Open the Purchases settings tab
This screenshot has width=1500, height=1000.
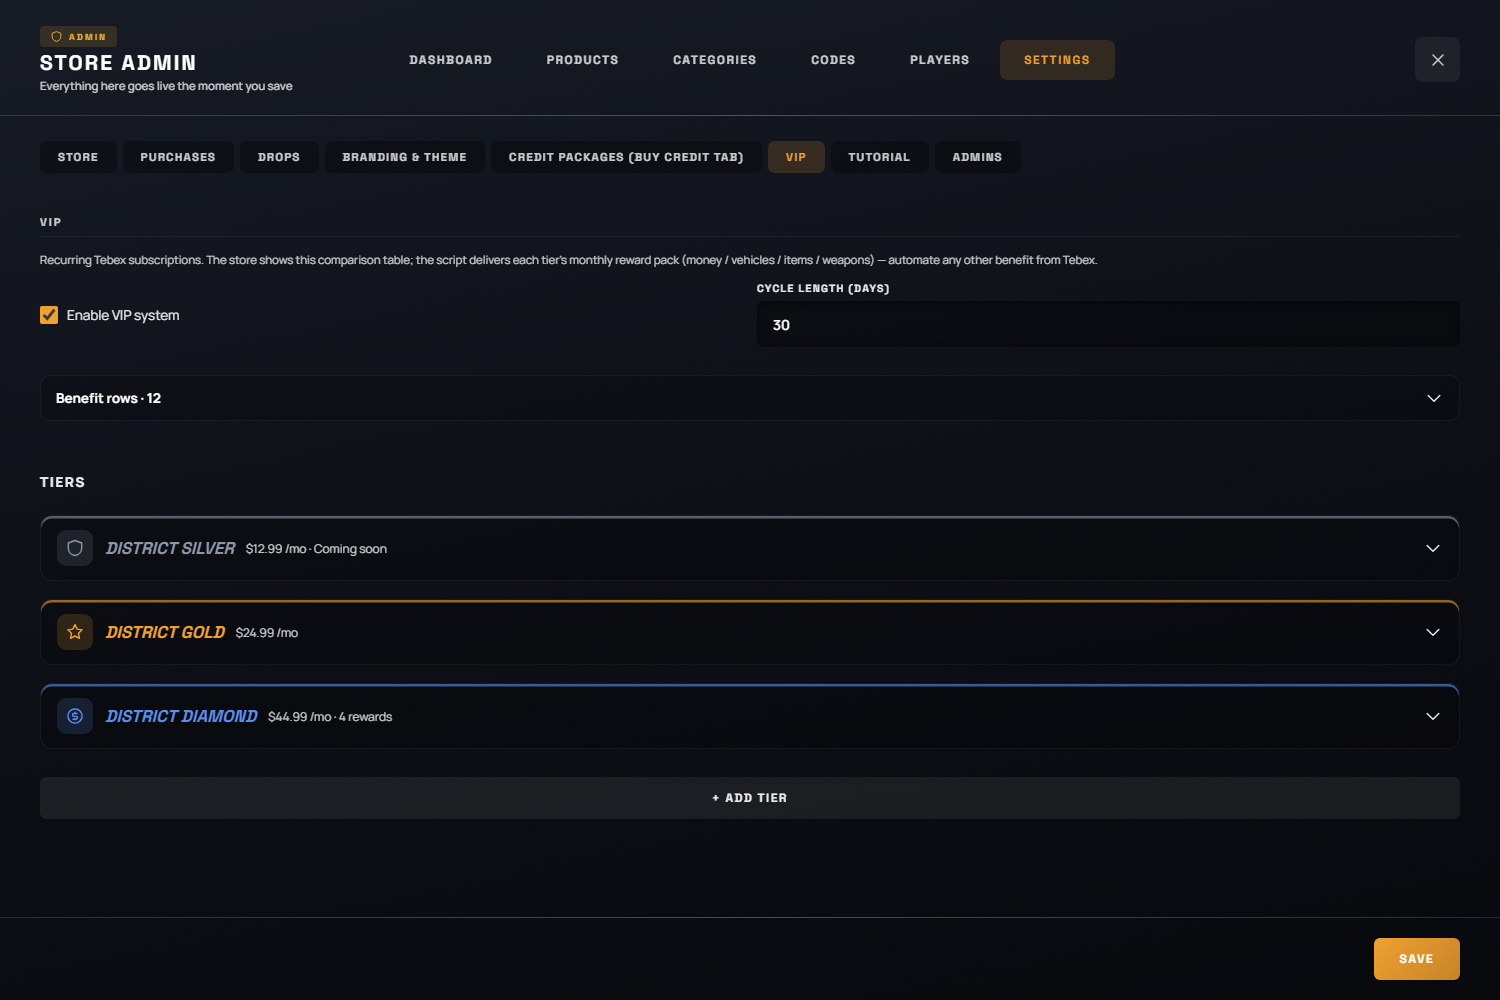tap(178, 157)
